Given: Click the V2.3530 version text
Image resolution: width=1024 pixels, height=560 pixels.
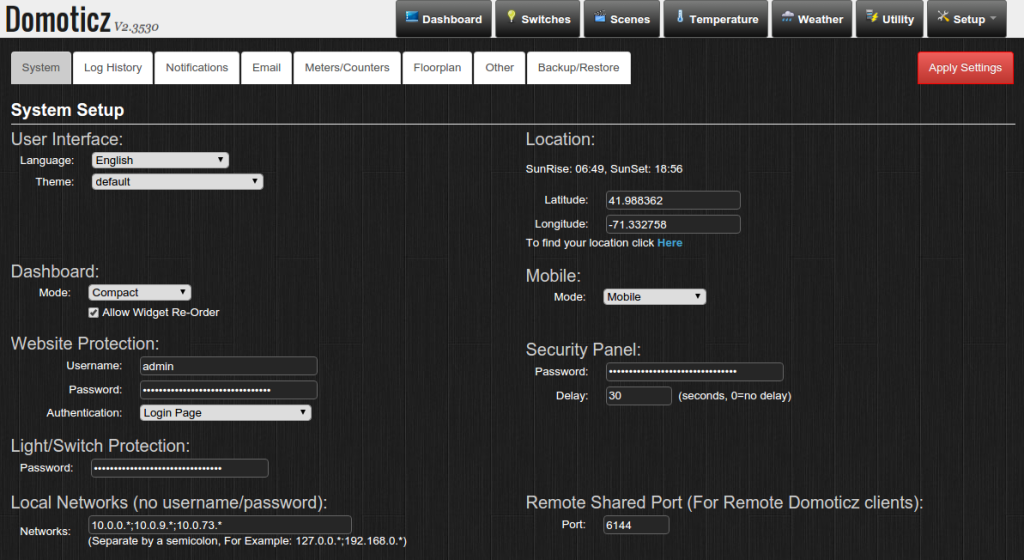Looking at the screenshot, I should pos(136,27).
